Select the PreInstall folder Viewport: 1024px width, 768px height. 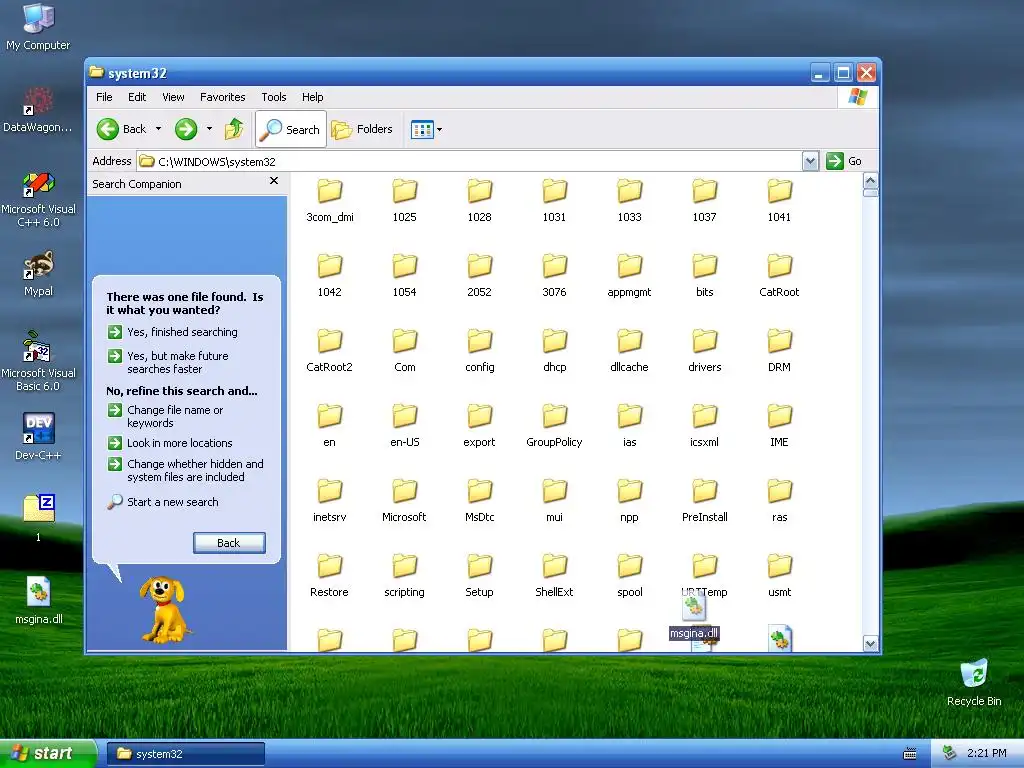705,502
